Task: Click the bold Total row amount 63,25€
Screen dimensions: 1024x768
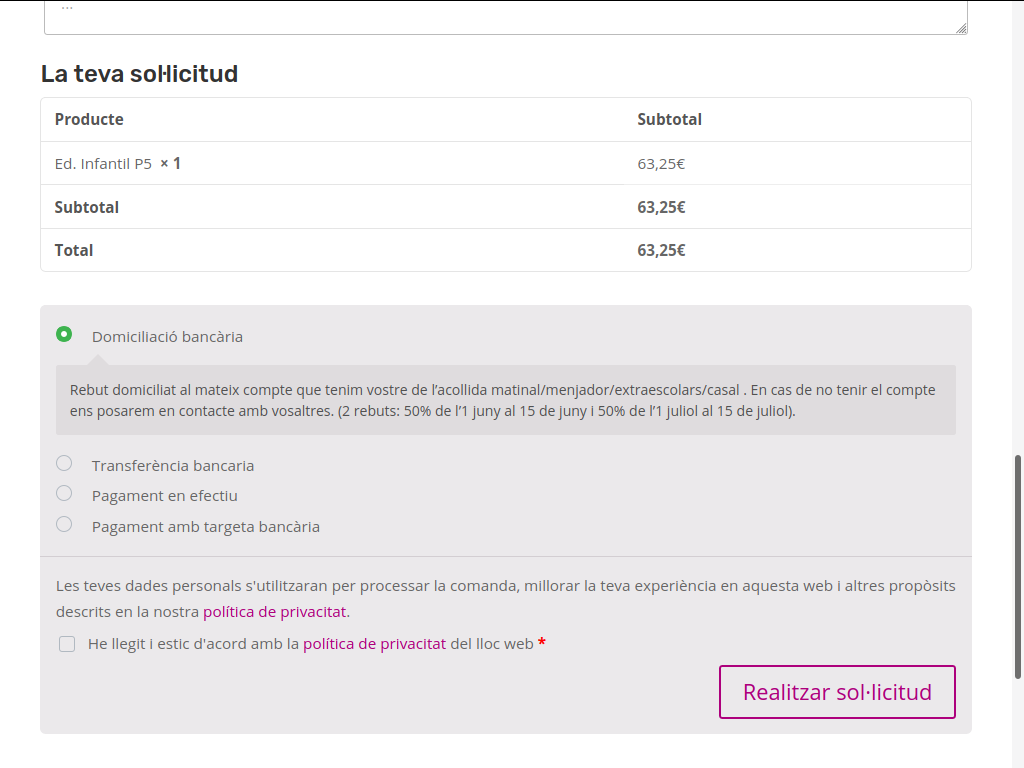Action: 661,250
